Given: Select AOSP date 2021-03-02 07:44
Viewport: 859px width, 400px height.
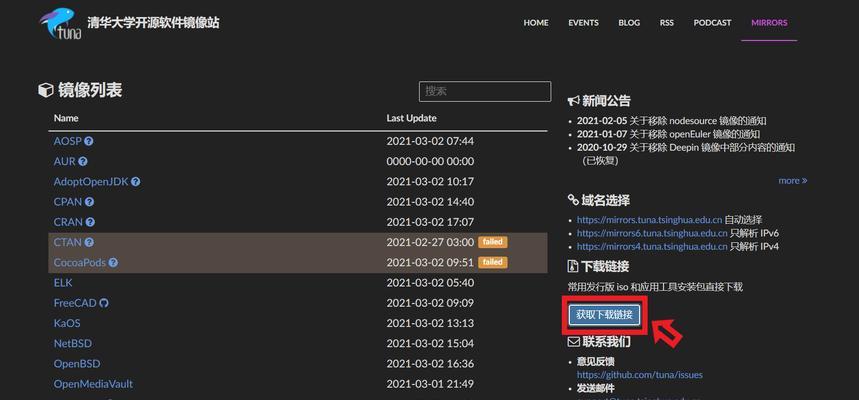Looking at the screenshot, I should (430, 141).
